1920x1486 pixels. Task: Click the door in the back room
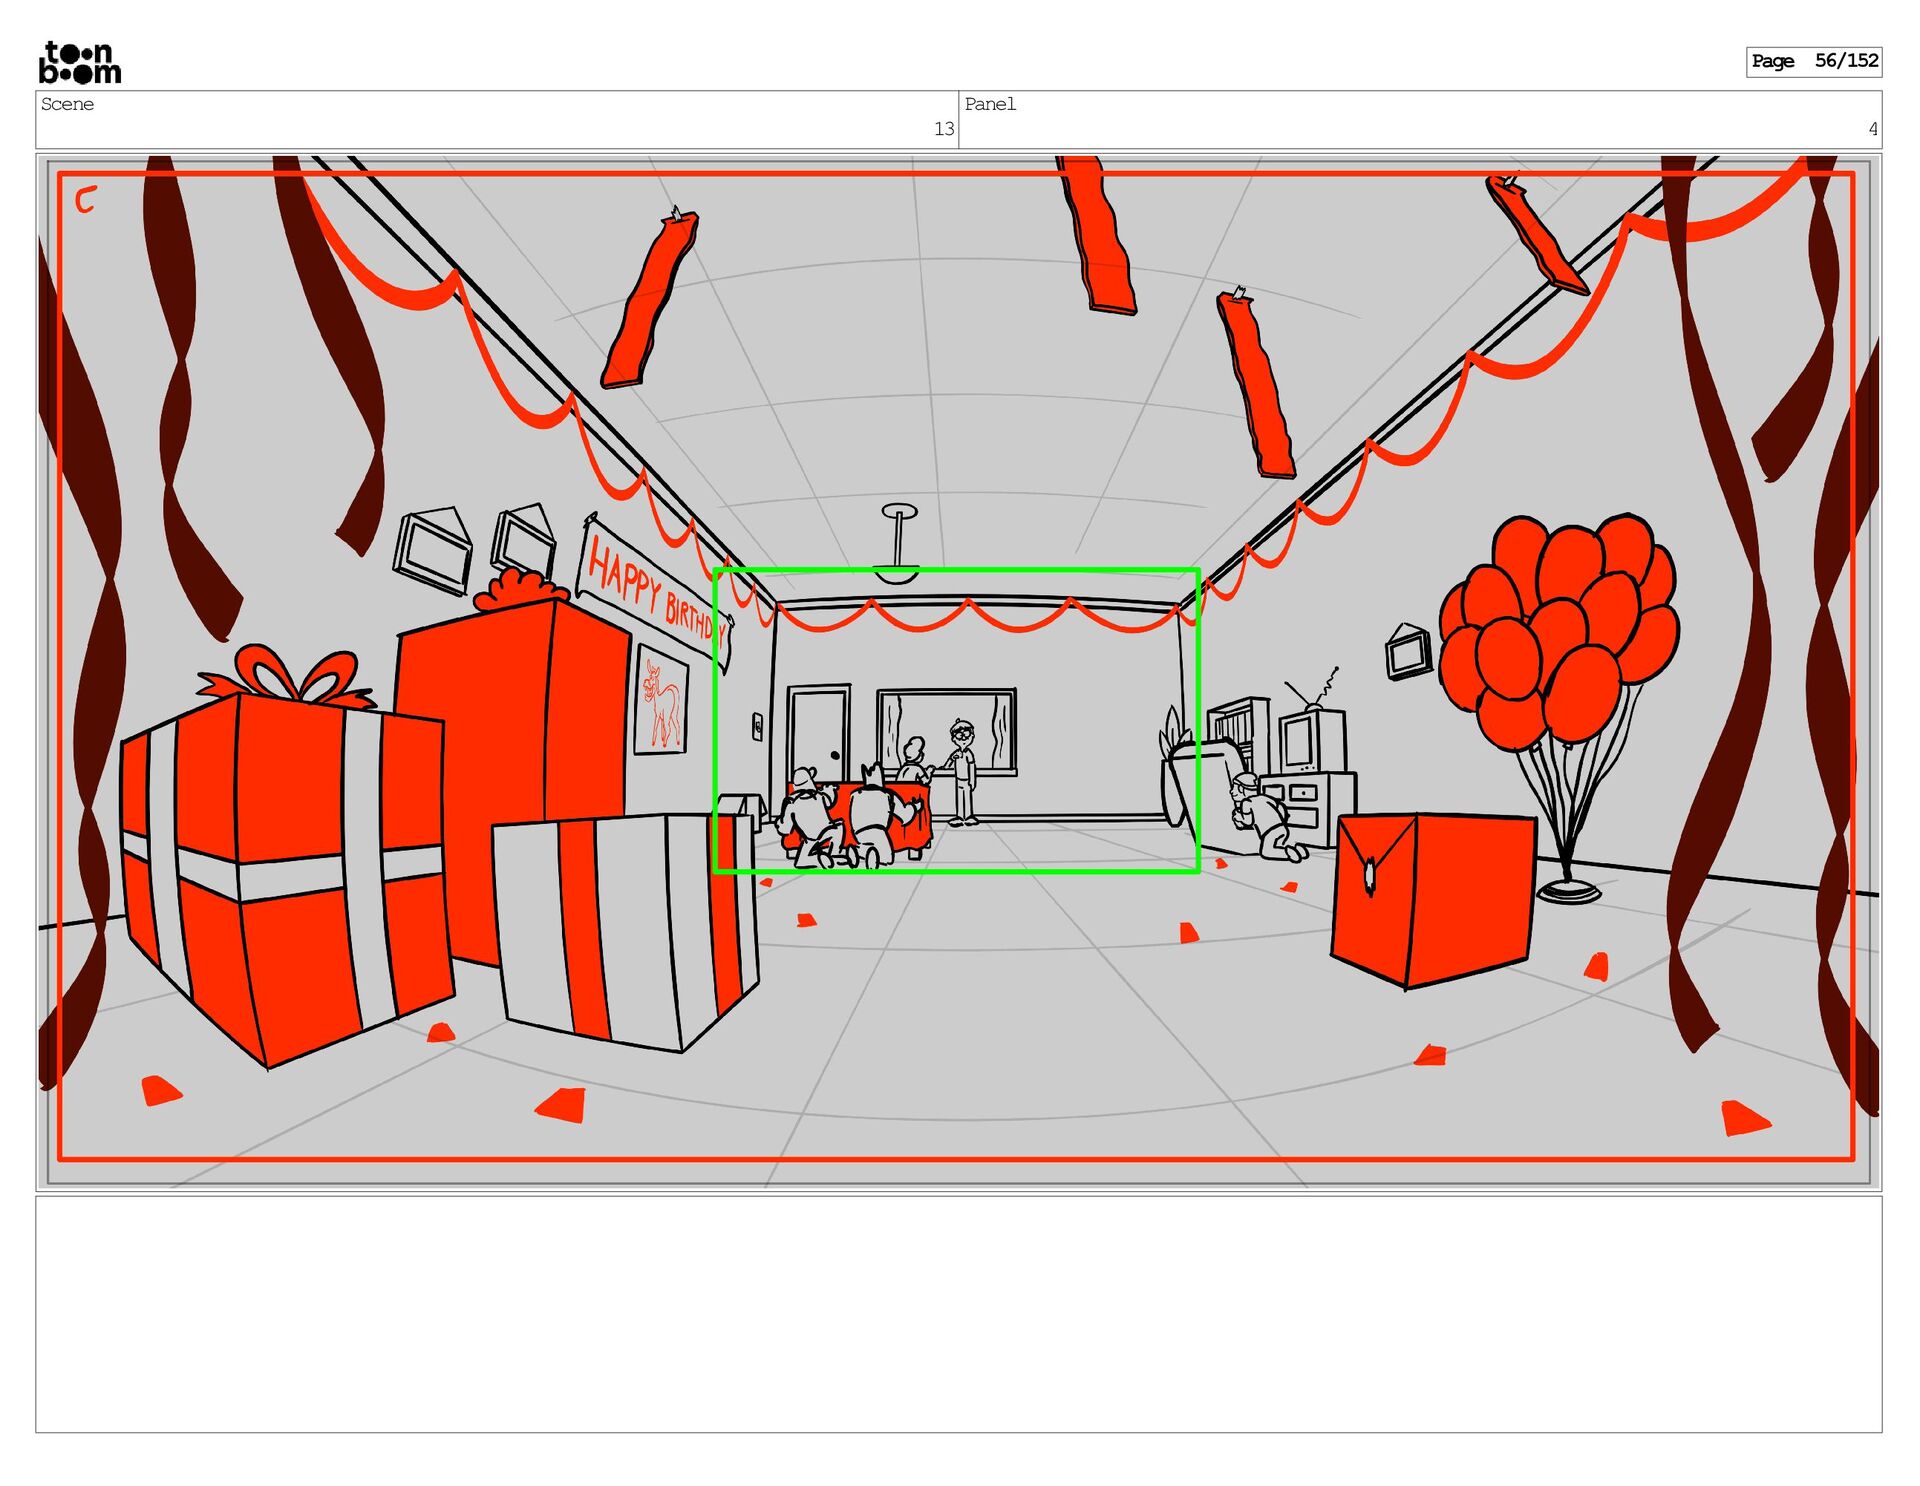pyautogui.click(x=818, y=735)
